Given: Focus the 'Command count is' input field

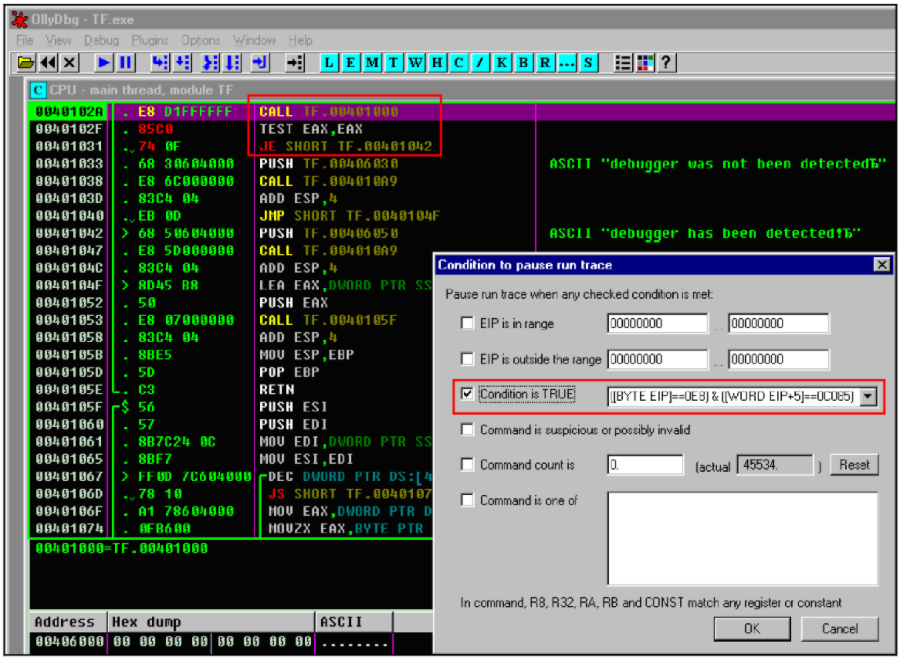Looking at the screenshot, I should point(645,465).
